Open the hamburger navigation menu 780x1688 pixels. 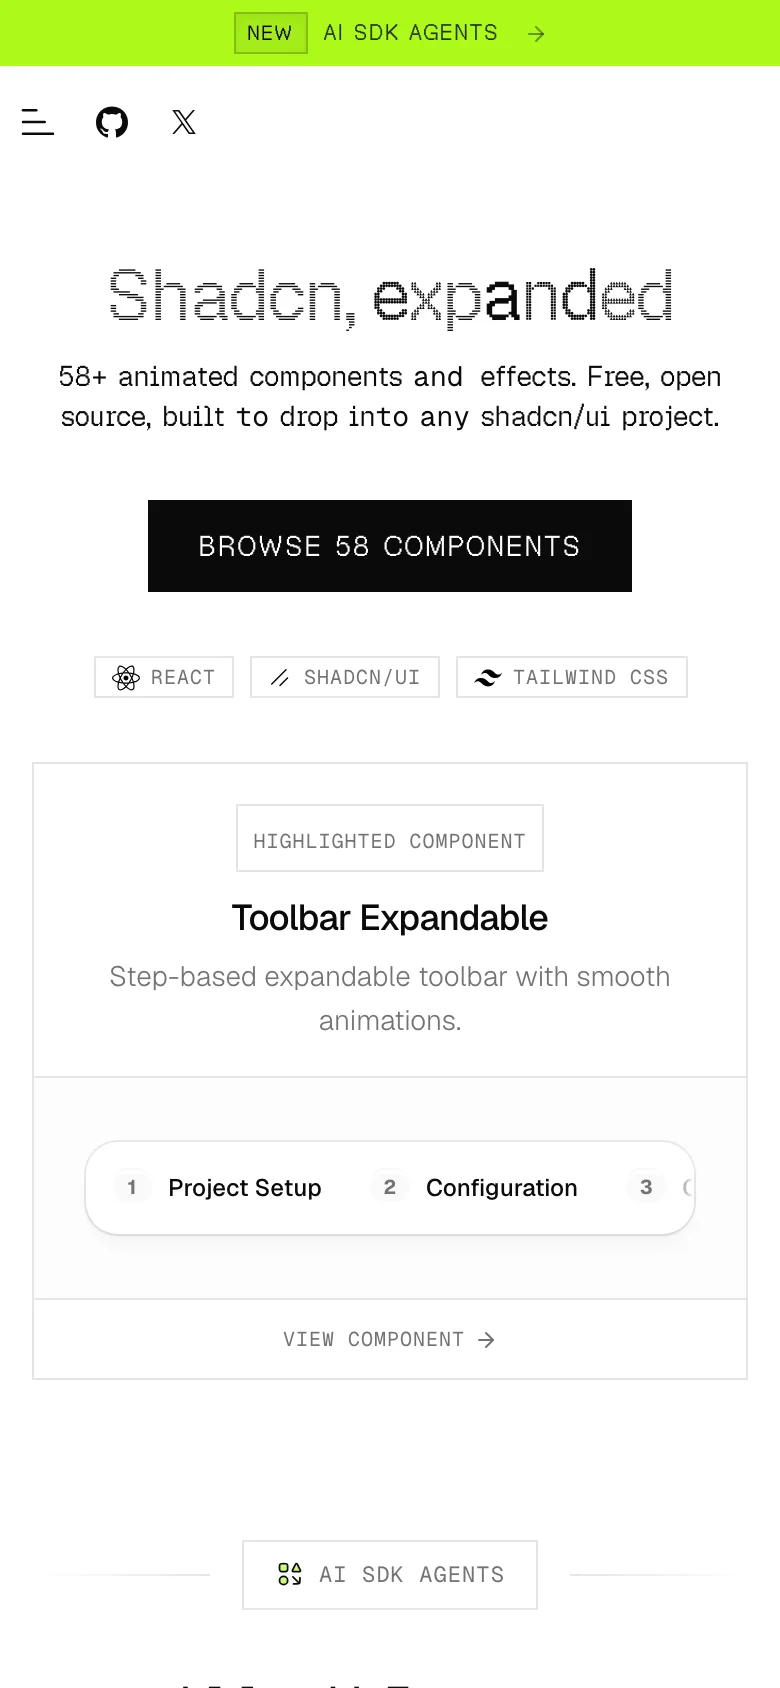point(37,122)
